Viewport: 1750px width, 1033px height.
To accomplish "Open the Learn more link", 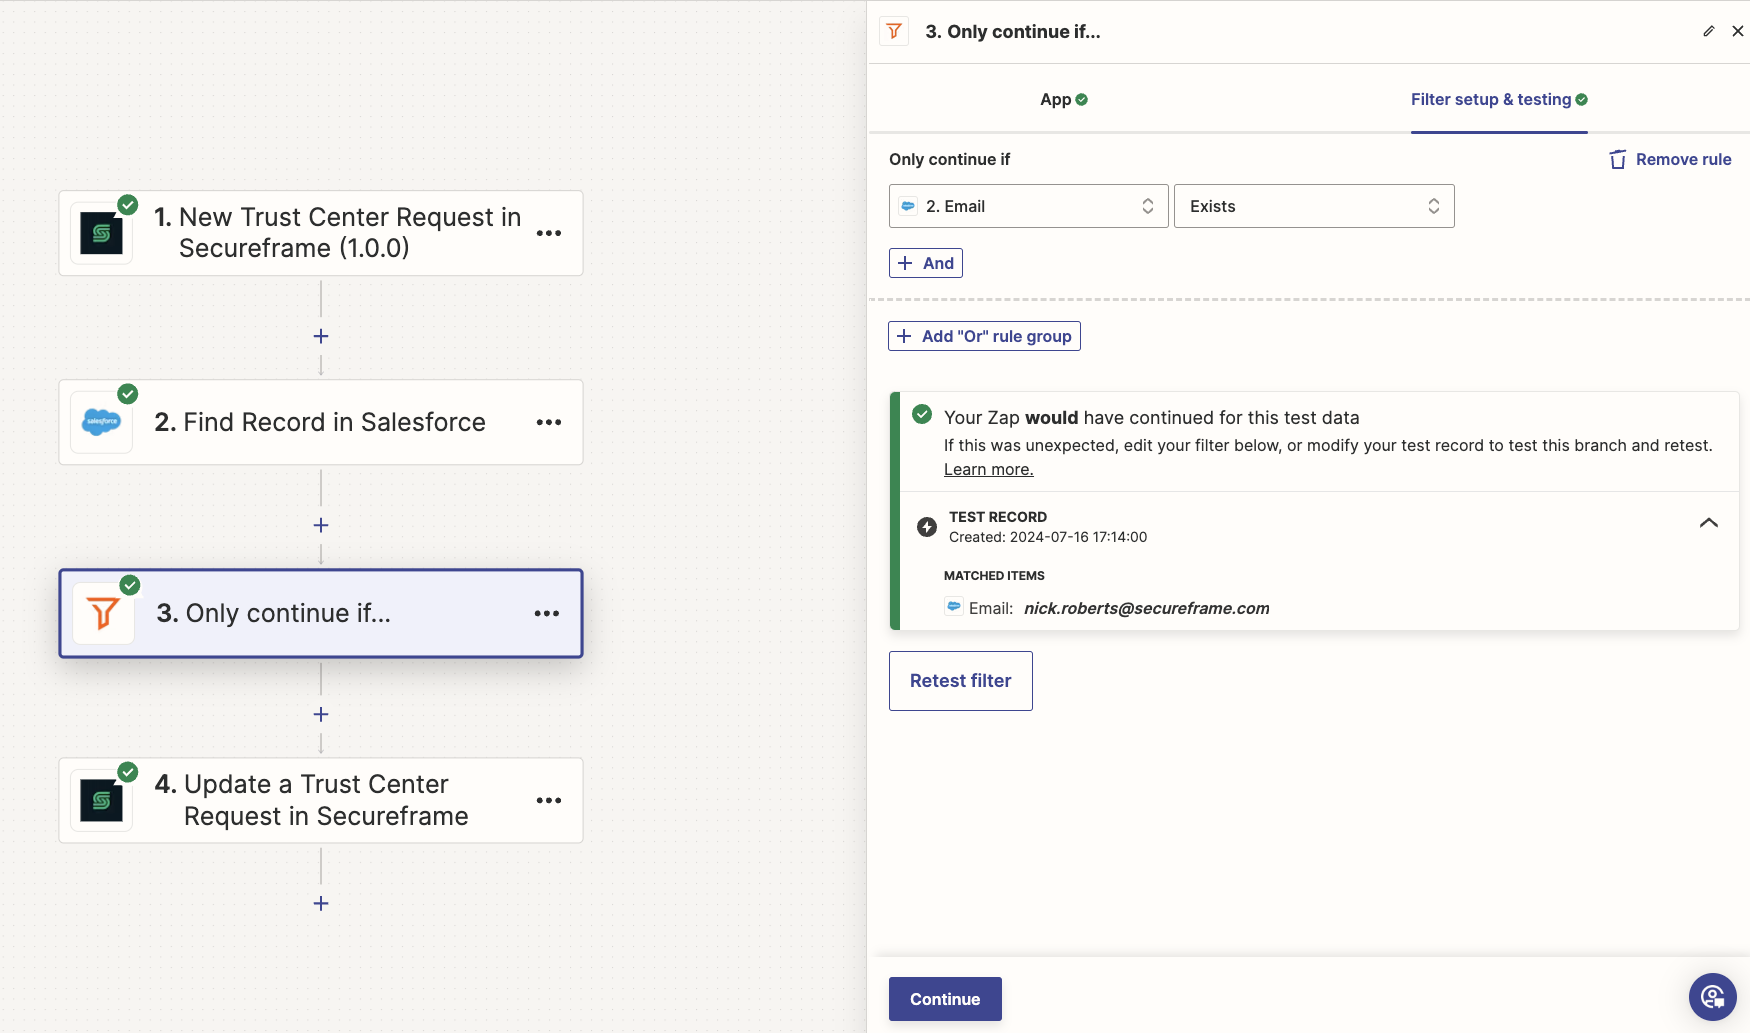I will click(x=989, y=470).
